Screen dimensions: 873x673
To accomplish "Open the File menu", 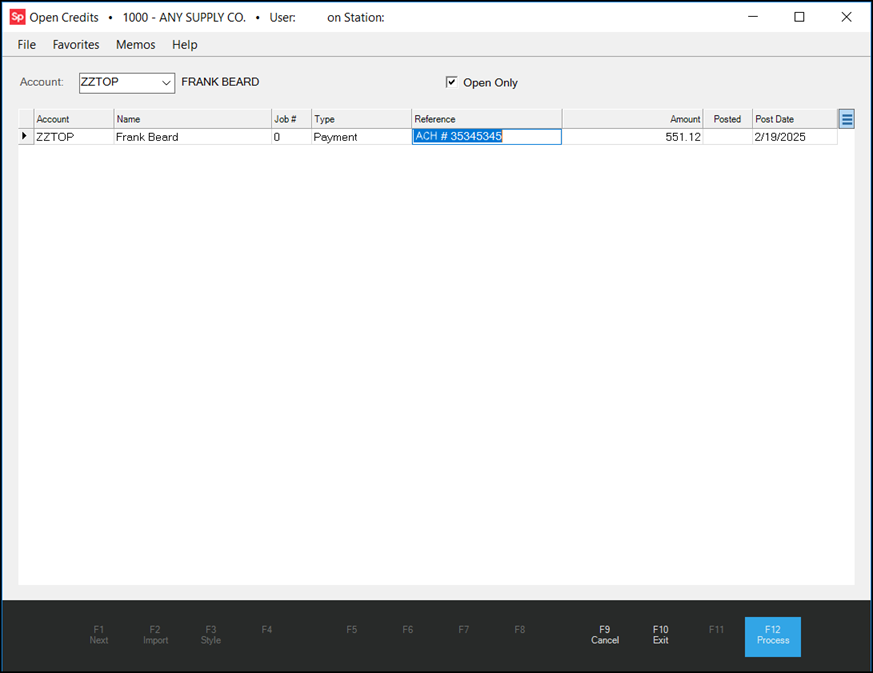I will tap(27, 45).
